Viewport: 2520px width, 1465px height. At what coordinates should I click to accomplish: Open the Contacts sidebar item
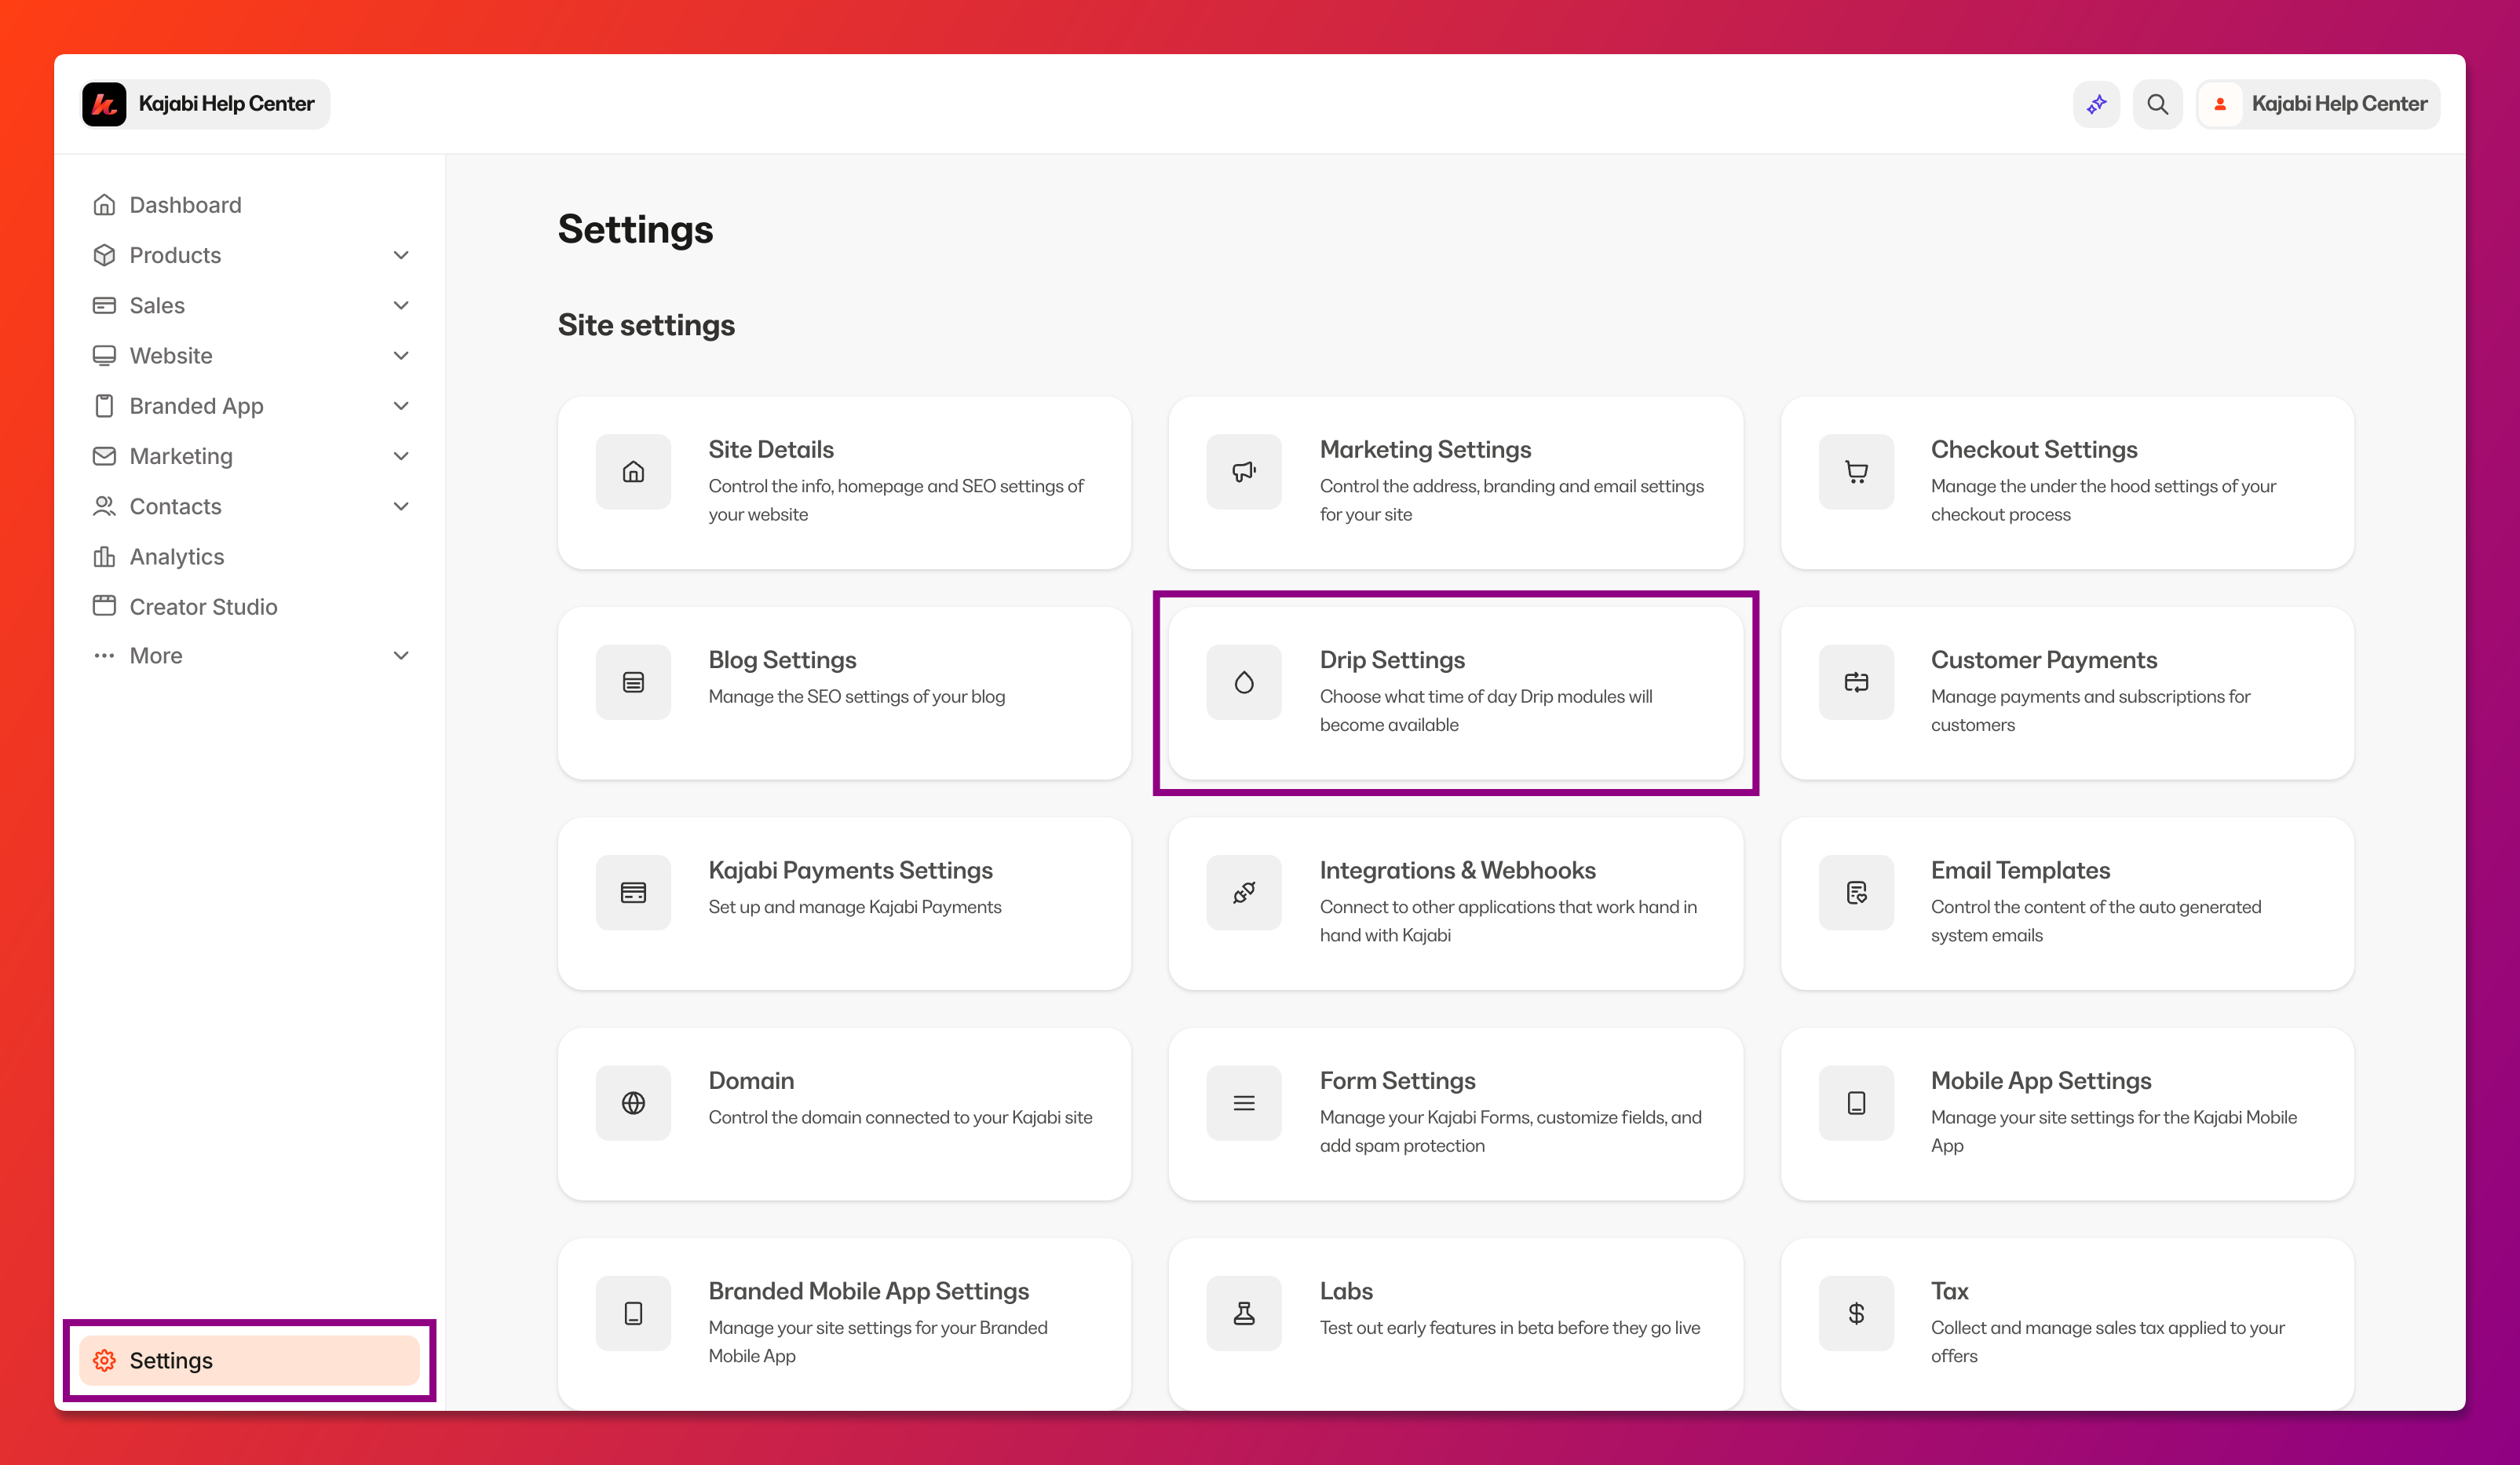point(249,506)
